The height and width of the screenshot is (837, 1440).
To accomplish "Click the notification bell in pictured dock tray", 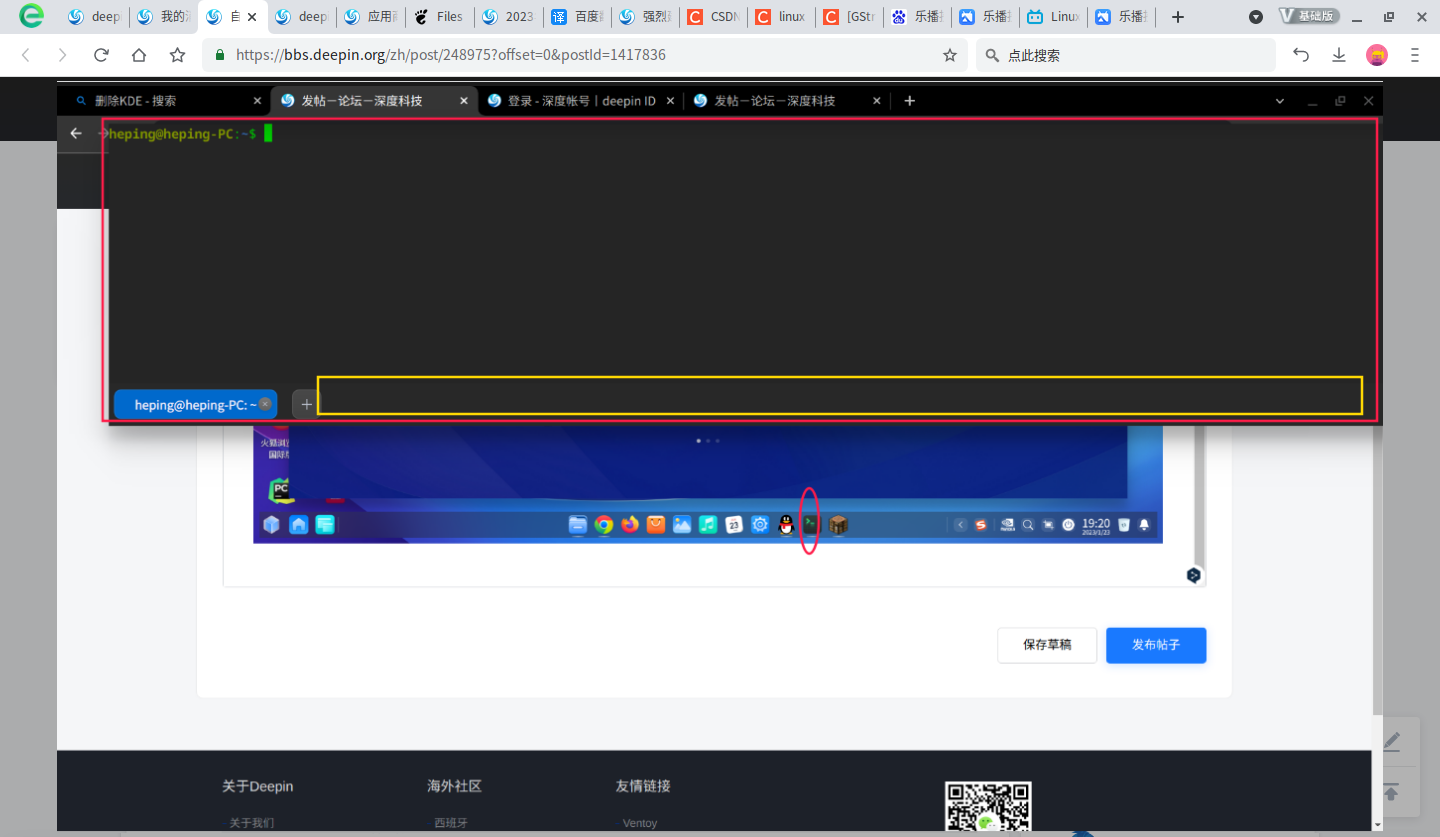I will [1144, 524].
